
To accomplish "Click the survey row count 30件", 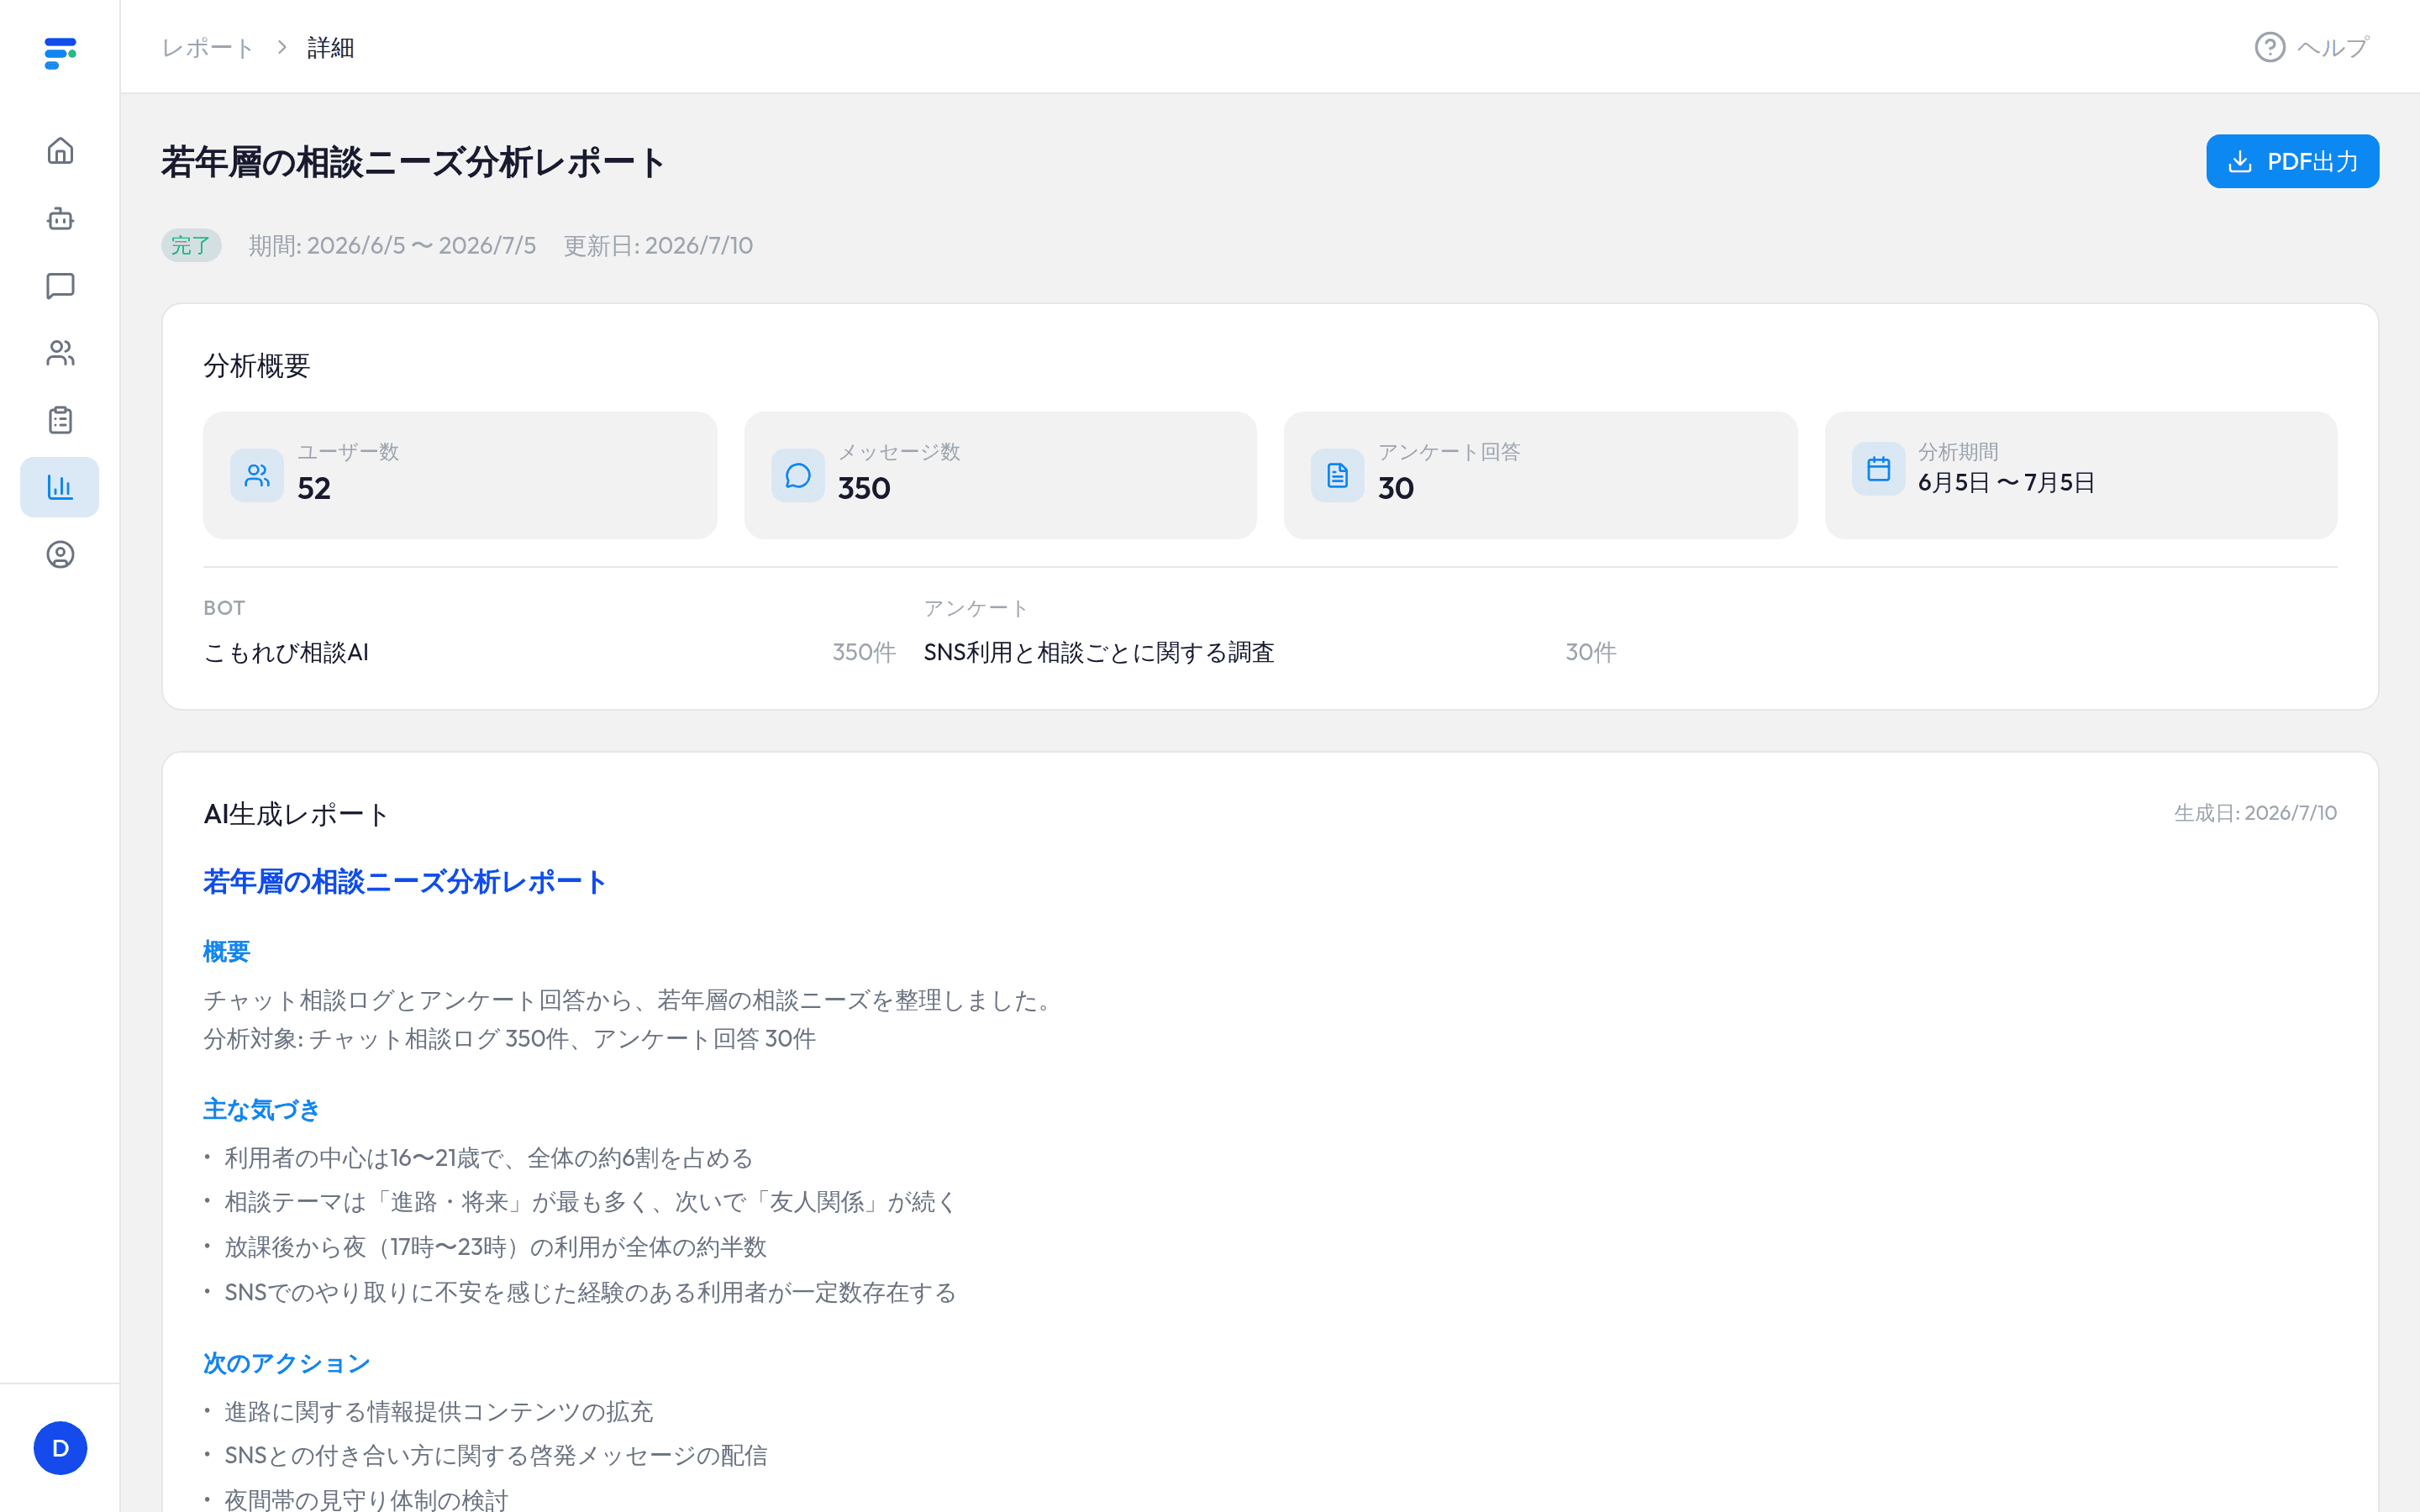I will pos(1591,652).
